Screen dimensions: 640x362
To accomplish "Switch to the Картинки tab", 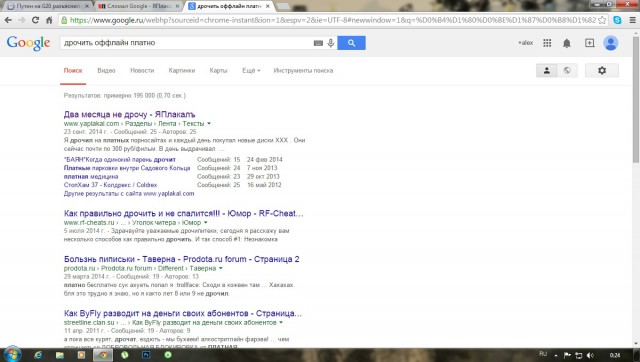I will coord(182,71).
